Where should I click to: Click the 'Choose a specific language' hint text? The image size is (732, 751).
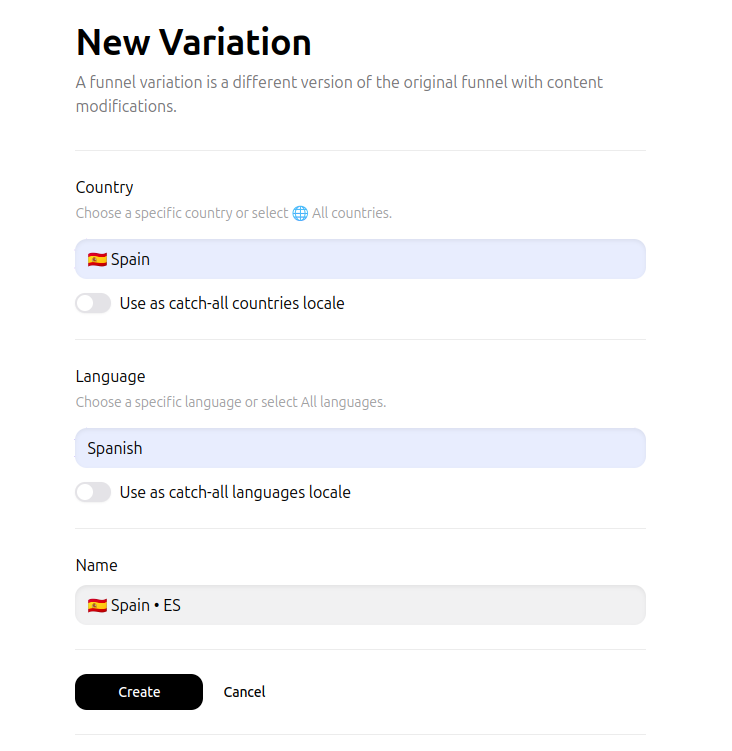tap(230, 402)
